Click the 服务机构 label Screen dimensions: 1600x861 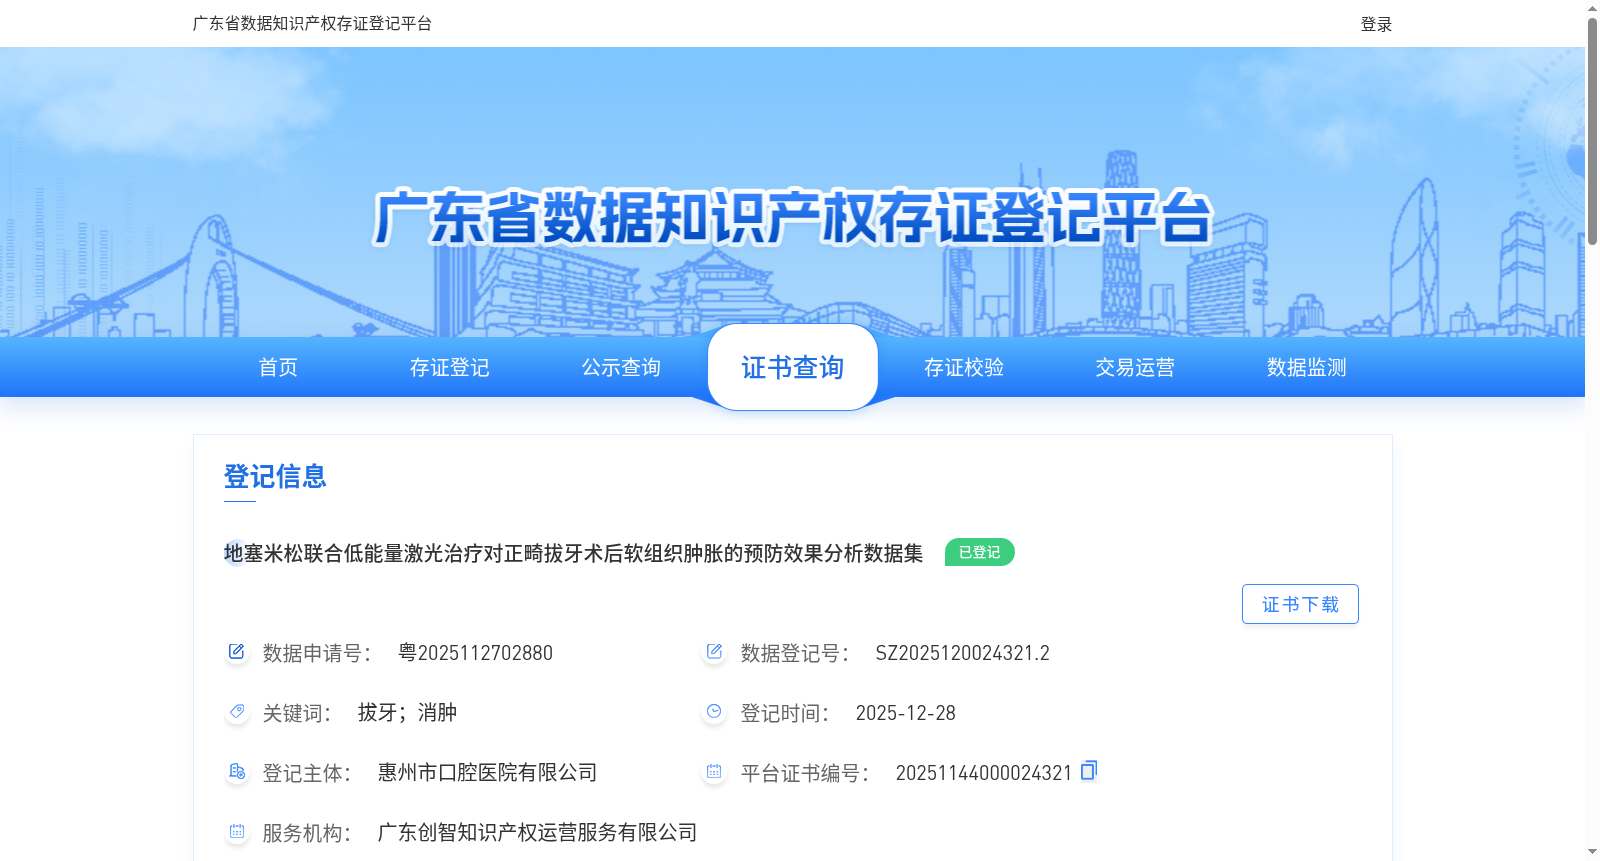point(306,833)
